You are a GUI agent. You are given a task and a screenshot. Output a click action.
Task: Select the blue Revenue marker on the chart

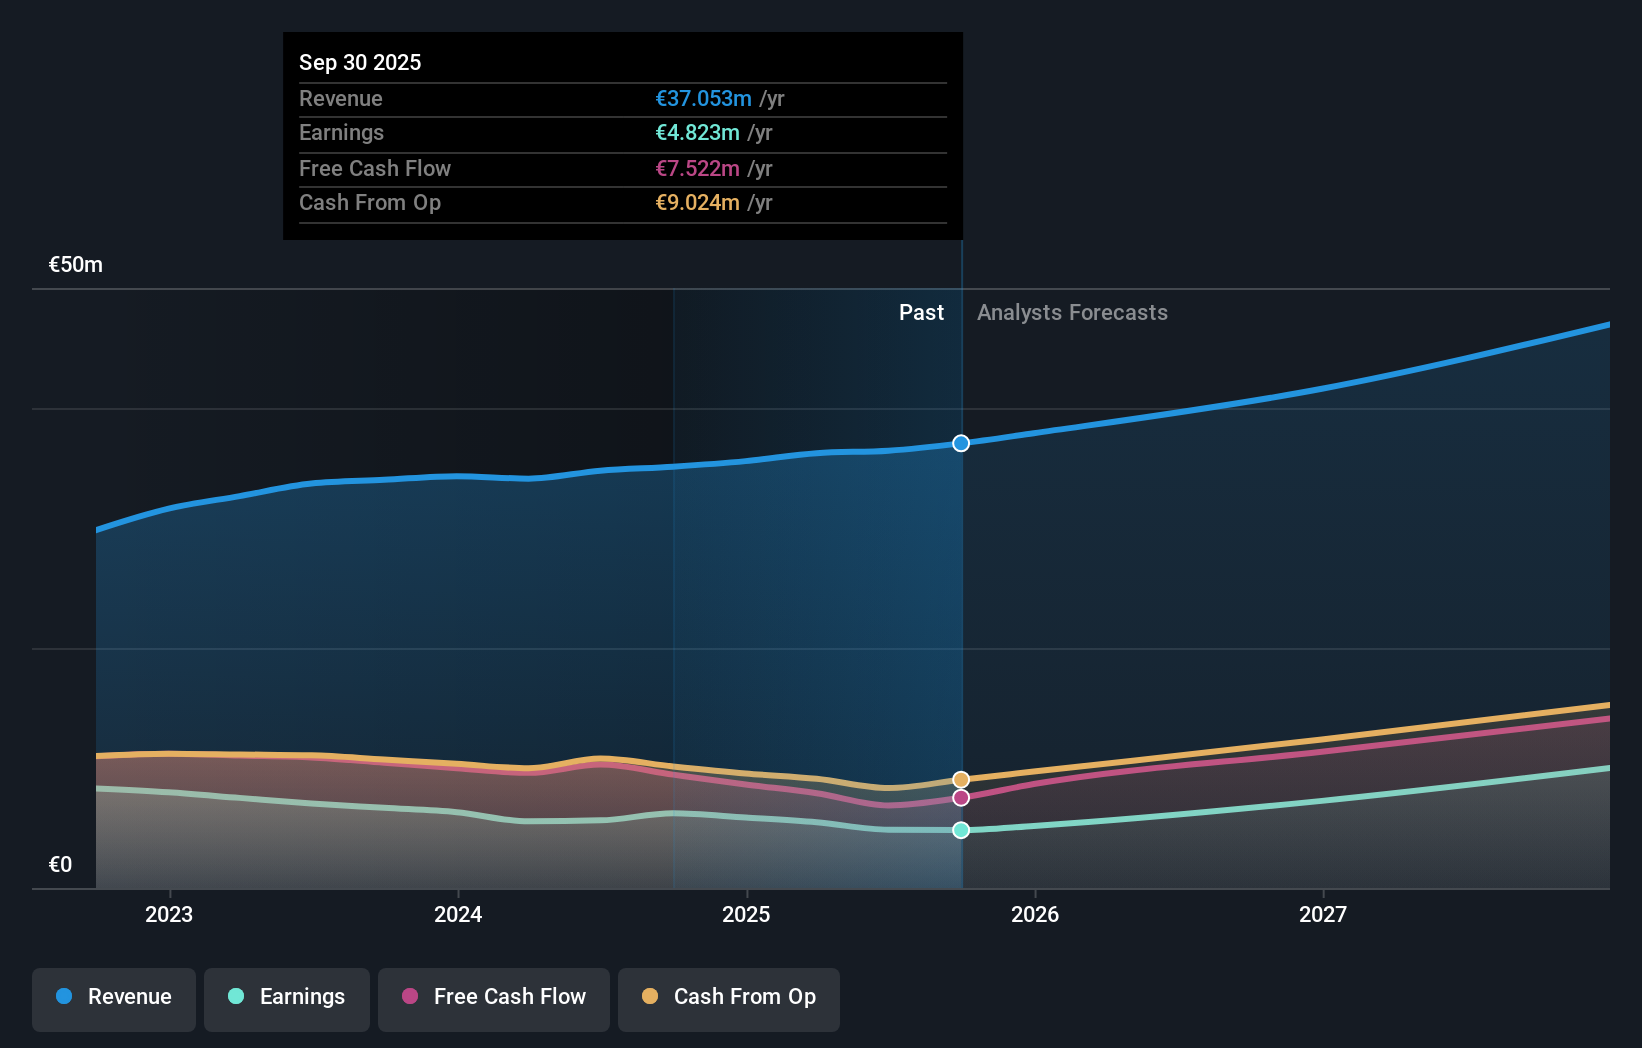click(x=961, y=443)
